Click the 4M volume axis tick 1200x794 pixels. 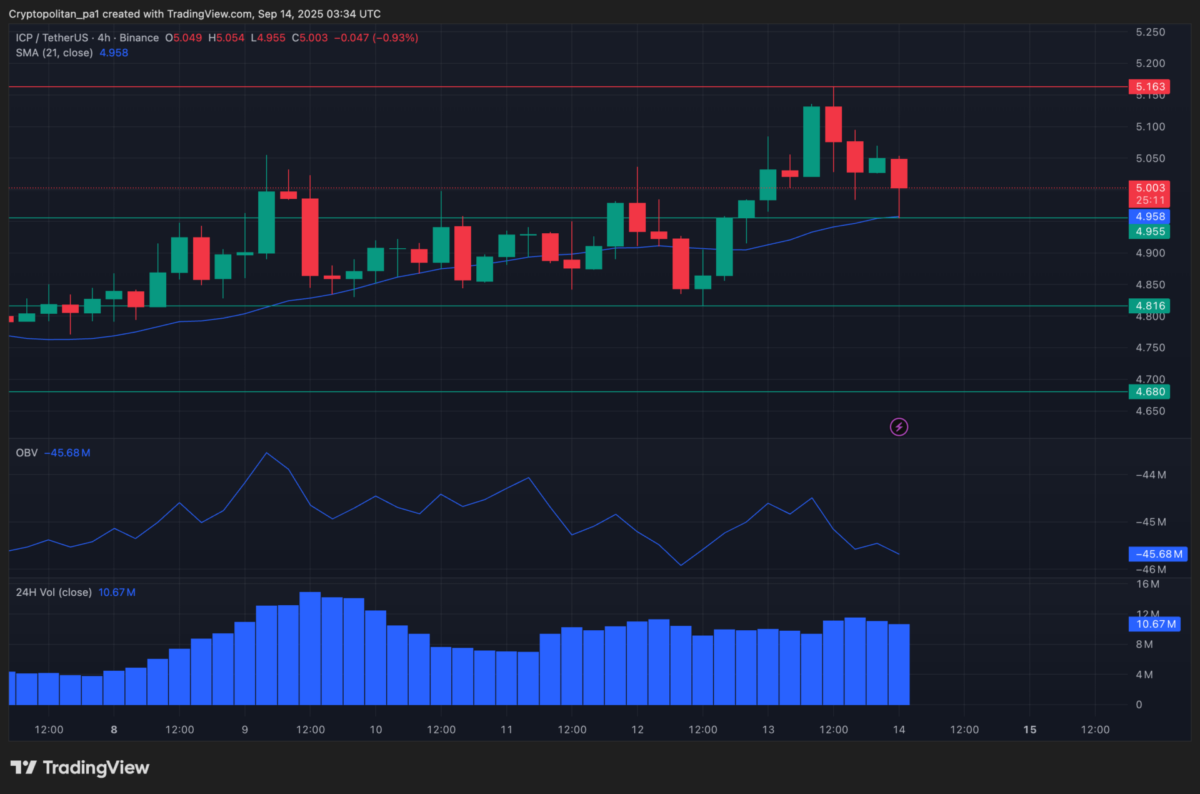point(1146,675)
